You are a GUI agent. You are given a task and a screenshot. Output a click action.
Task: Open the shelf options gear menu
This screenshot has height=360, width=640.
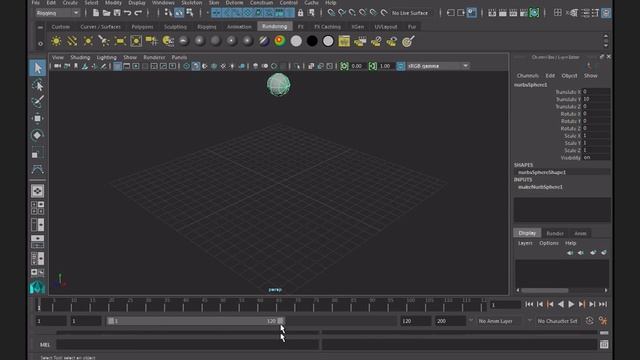(x=40, y=43)
